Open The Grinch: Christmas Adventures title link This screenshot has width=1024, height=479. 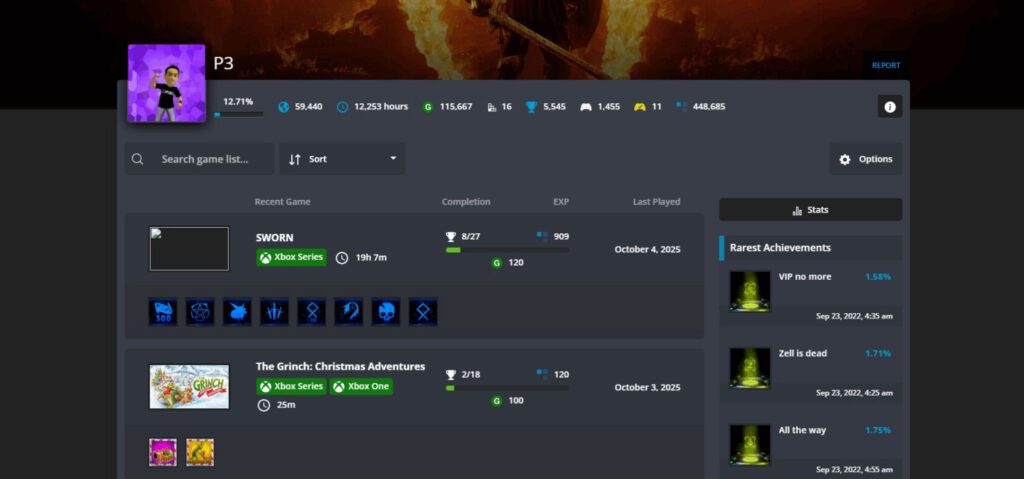coord(340,366)
